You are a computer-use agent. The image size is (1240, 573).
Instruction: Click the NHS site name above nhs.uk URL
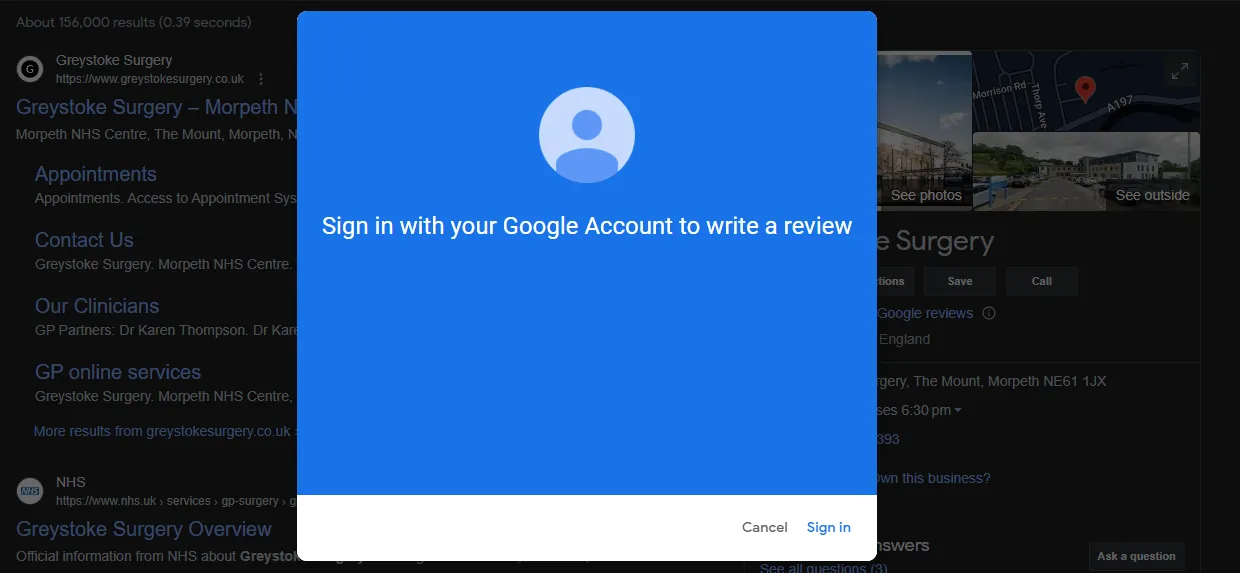point(71,482)
